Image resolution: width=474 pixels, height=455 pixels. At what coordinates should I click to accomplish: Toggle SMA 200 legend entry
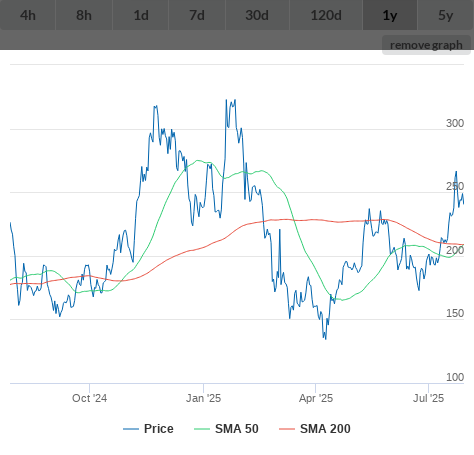[x=315, y=429]
